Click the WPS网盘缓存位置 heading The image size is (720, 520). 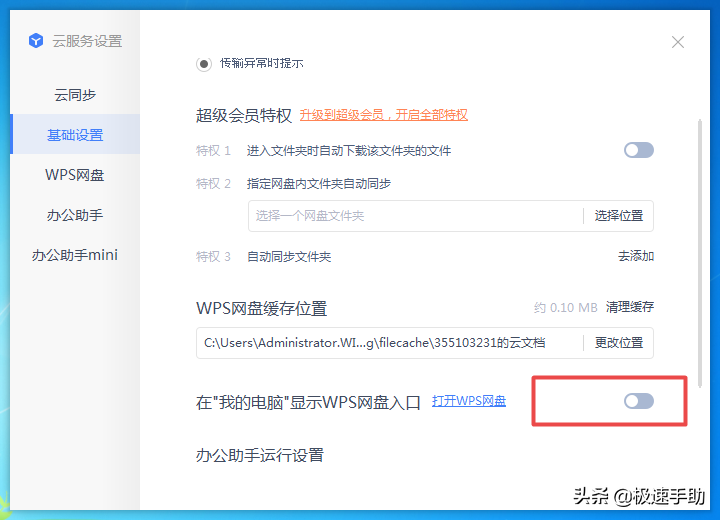click(x=261, y=308)
